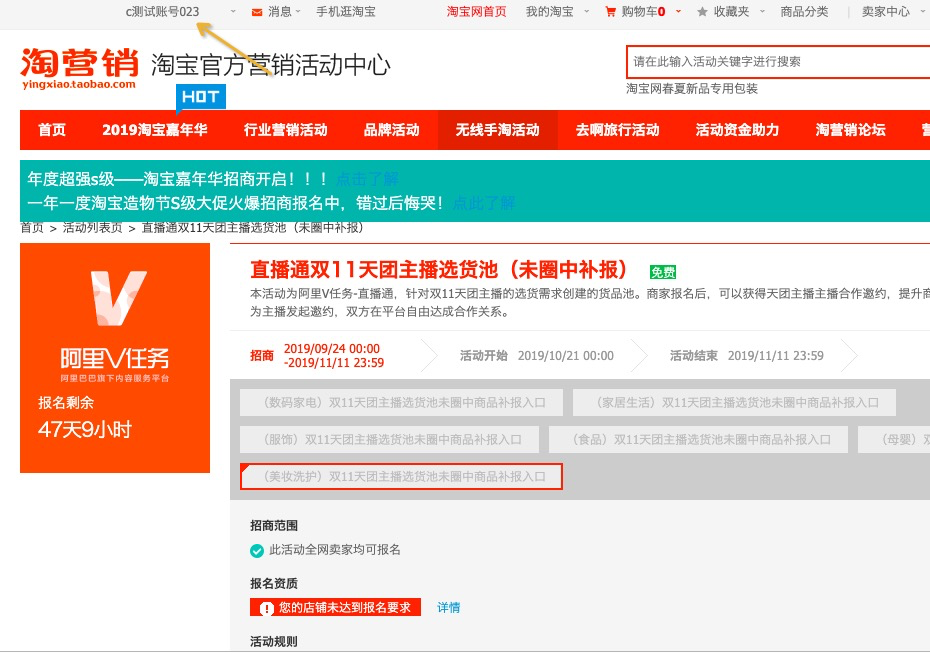930x654 pixels.
Task: Click the green checkmark beside 此活动全网卖家均可报名
Action: [257, 551]
